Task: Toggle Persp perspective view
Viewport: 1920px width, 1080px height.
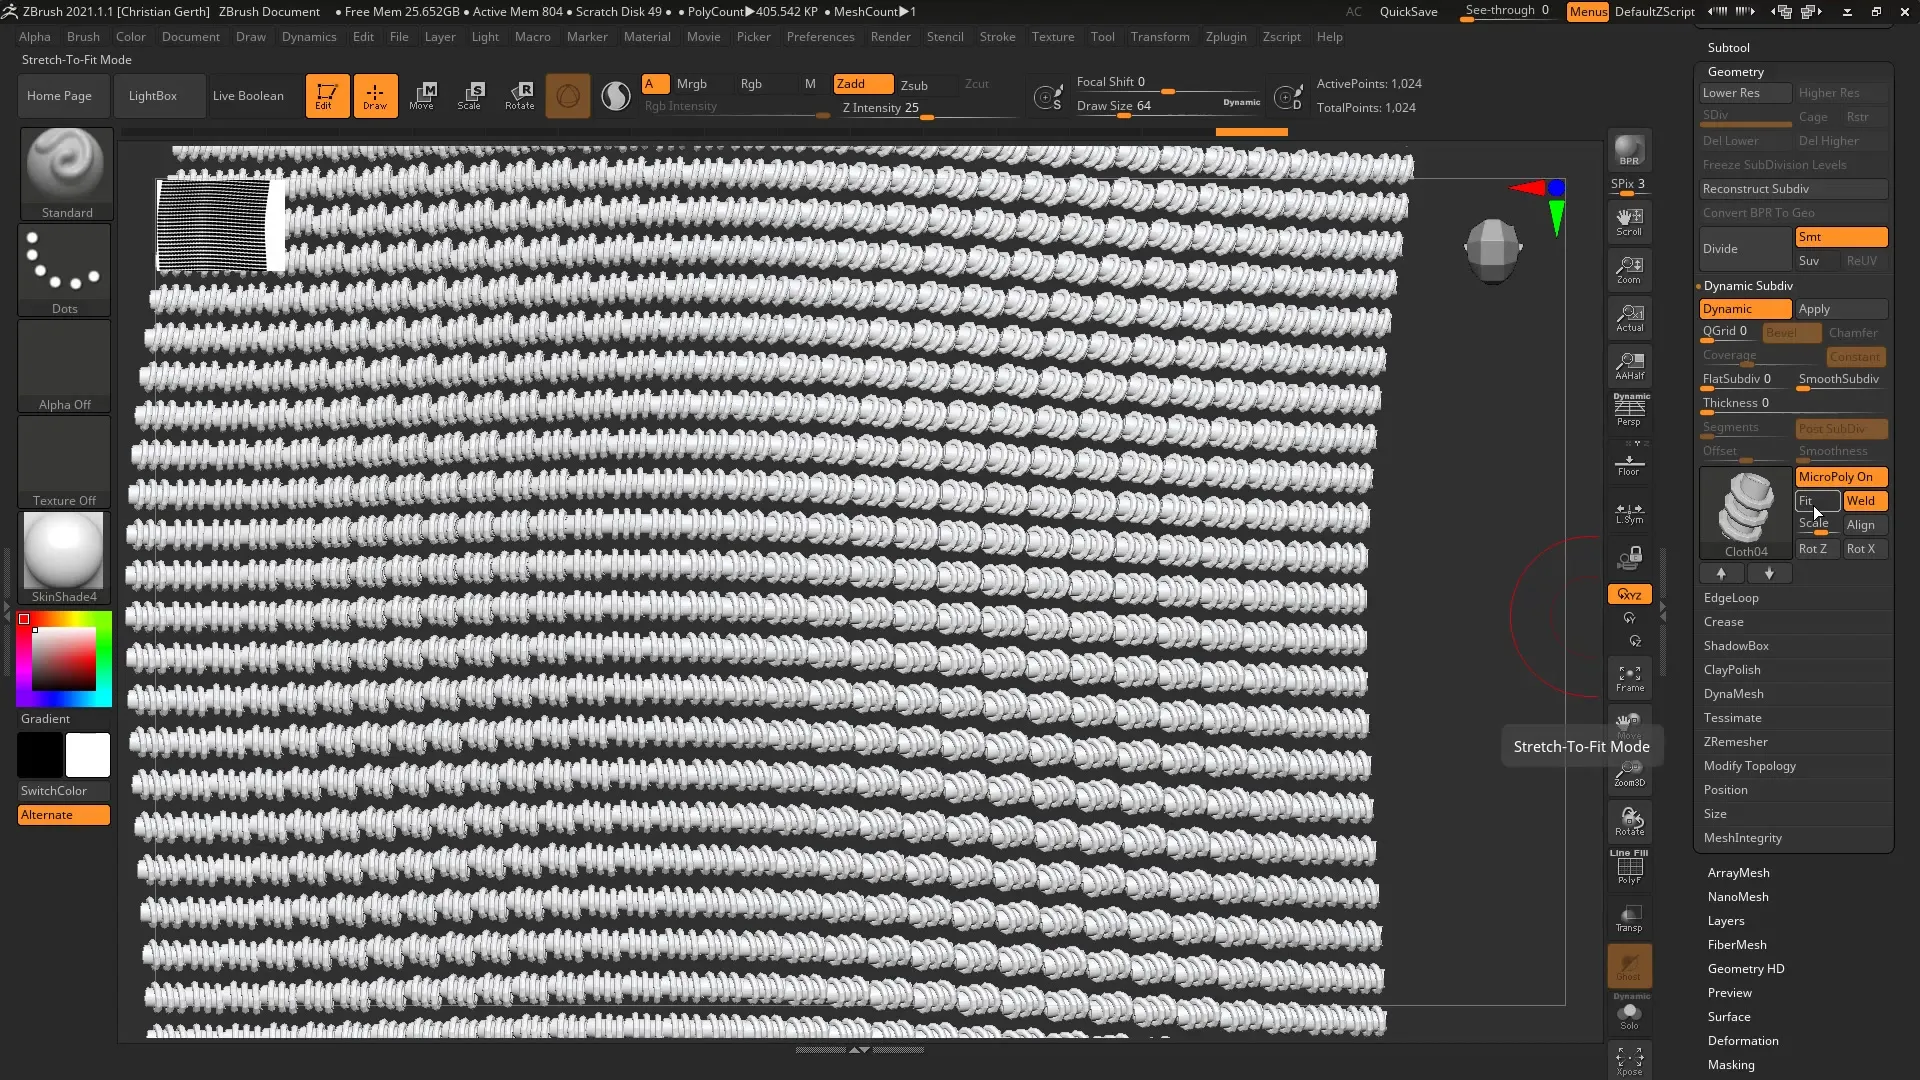Action: click(1629, 411)
